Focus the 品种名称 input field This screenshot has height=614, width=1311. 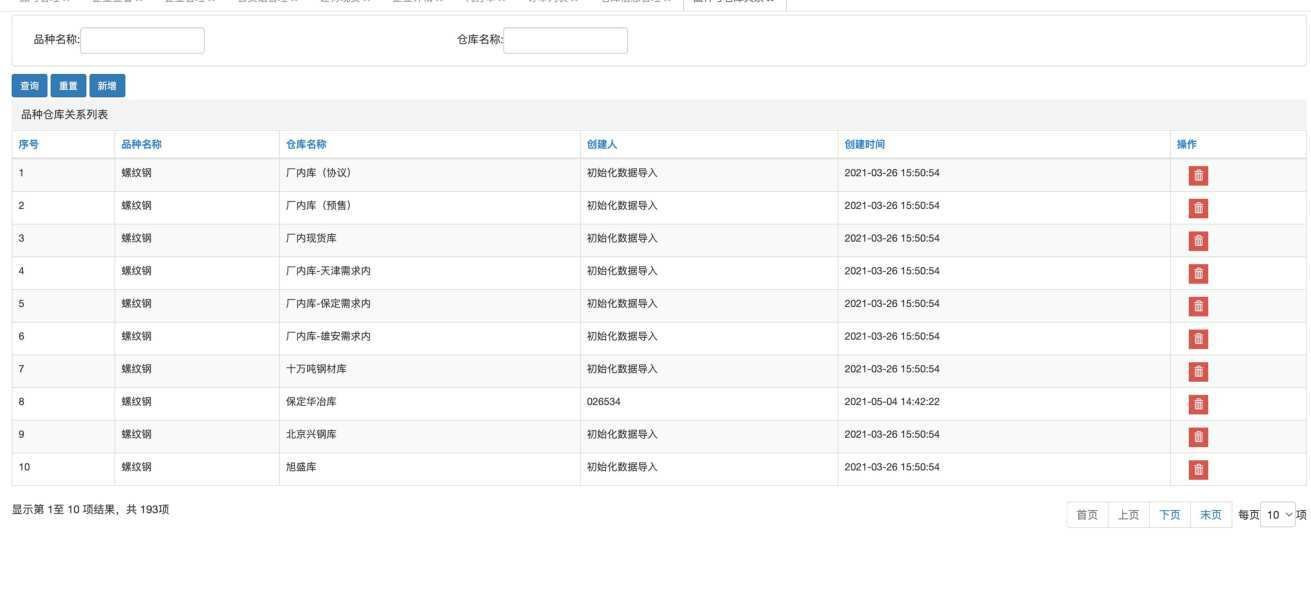[x=142, y=40]
